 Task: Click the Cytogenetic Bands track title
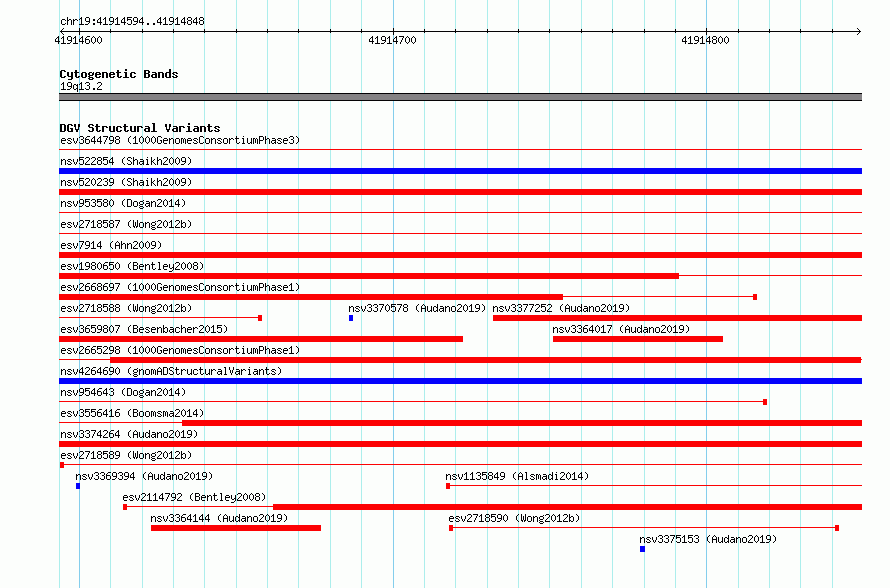point(119,74)
